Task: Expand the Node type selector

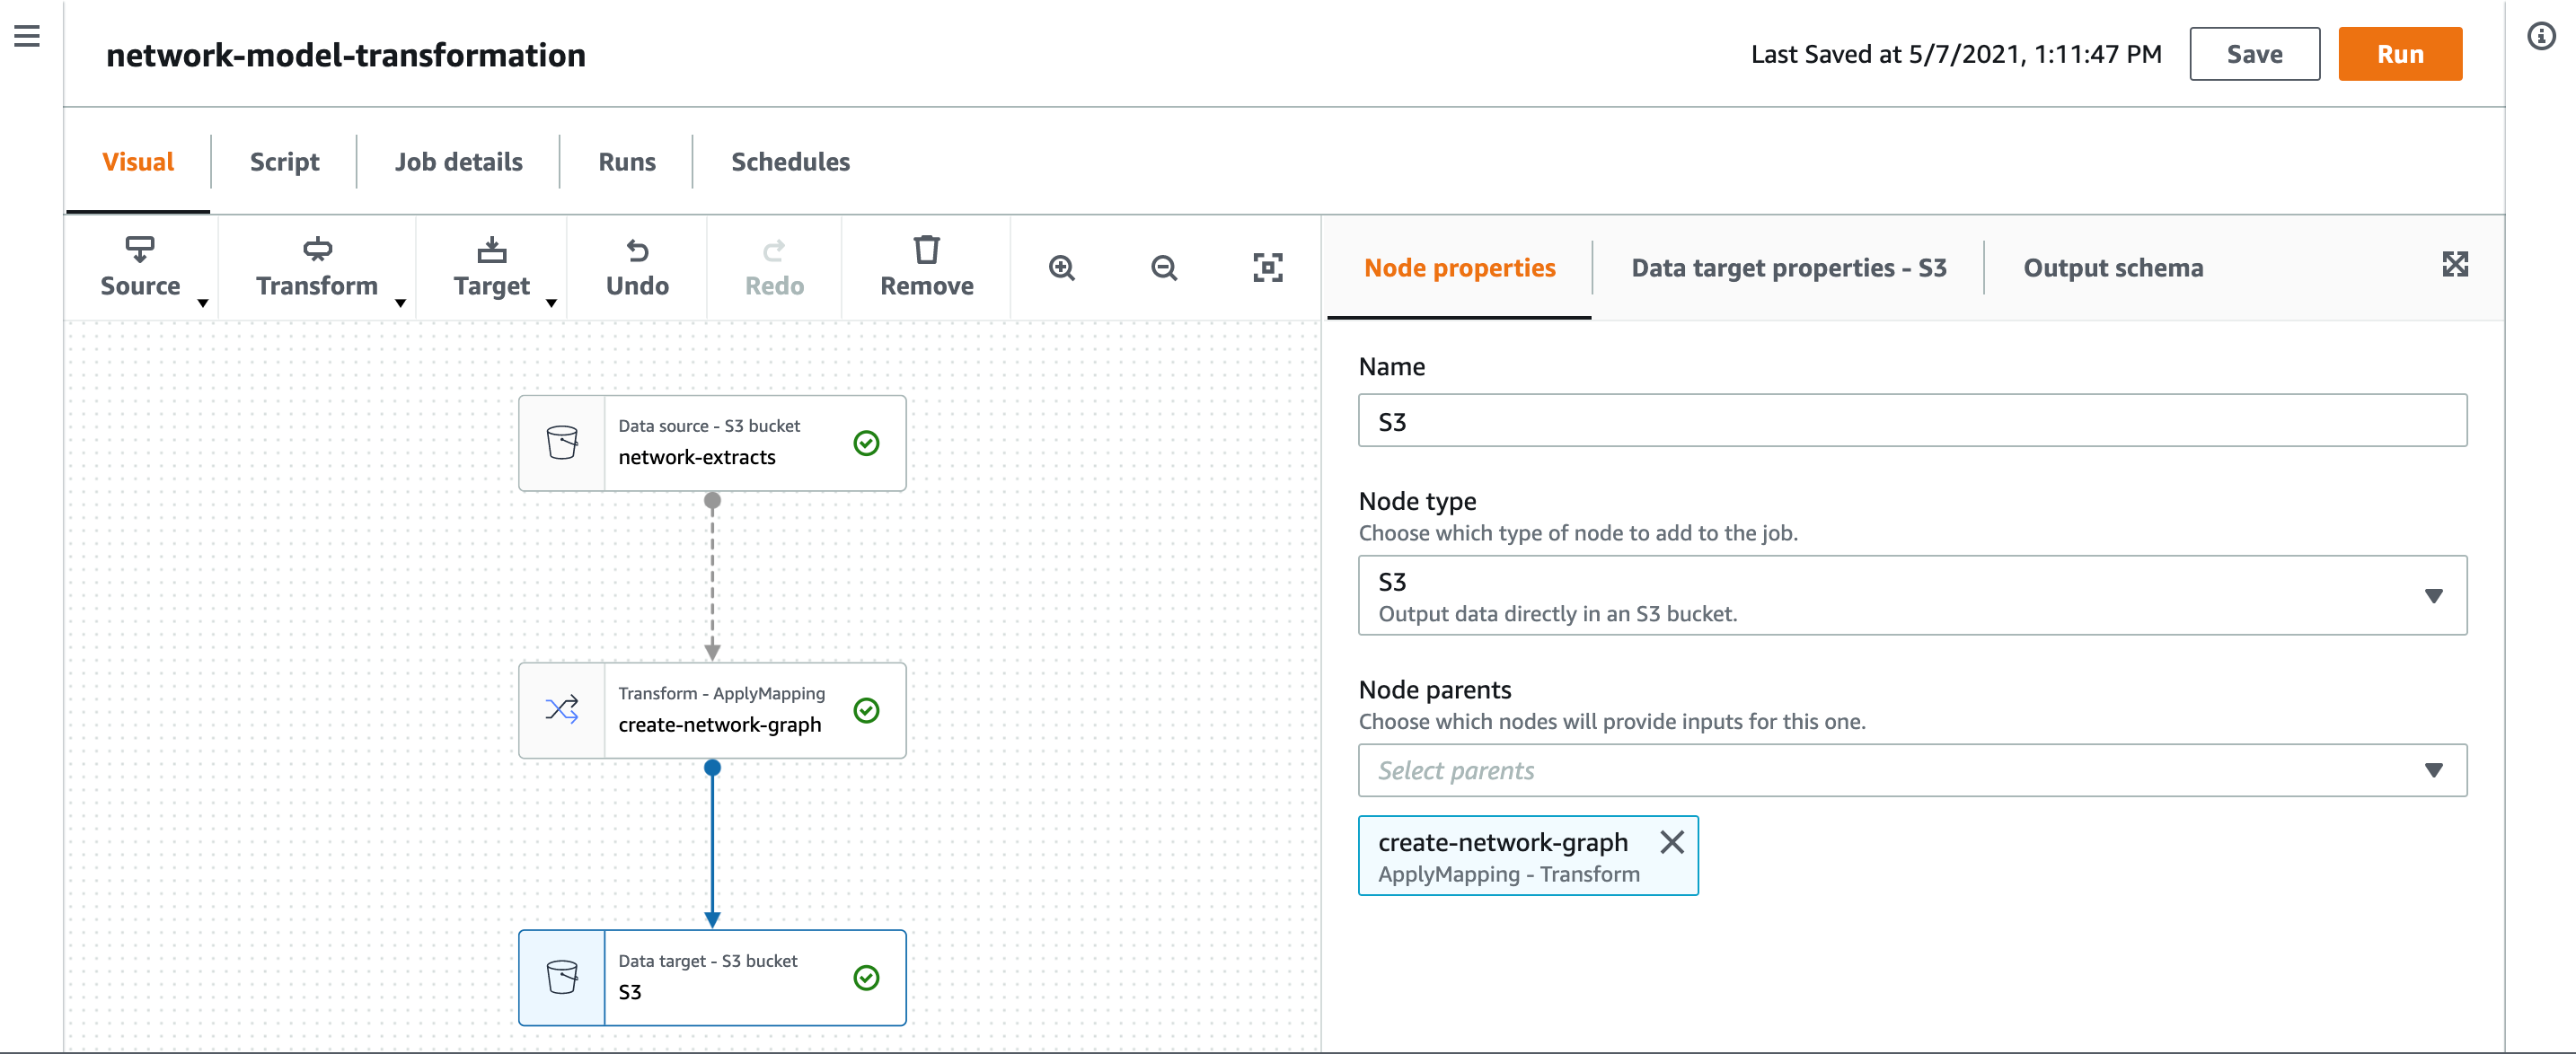Action: (1911, 596)
